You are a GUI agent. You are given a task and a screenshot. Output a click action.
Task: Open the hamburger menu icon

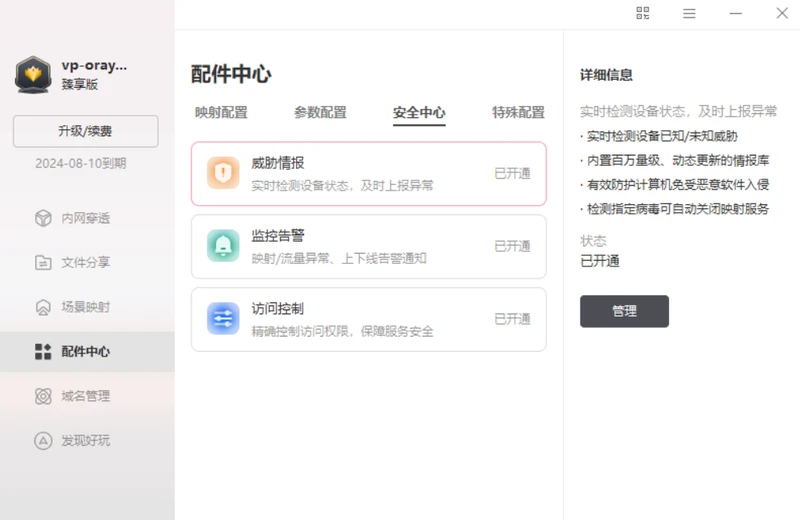coord(689,13)
